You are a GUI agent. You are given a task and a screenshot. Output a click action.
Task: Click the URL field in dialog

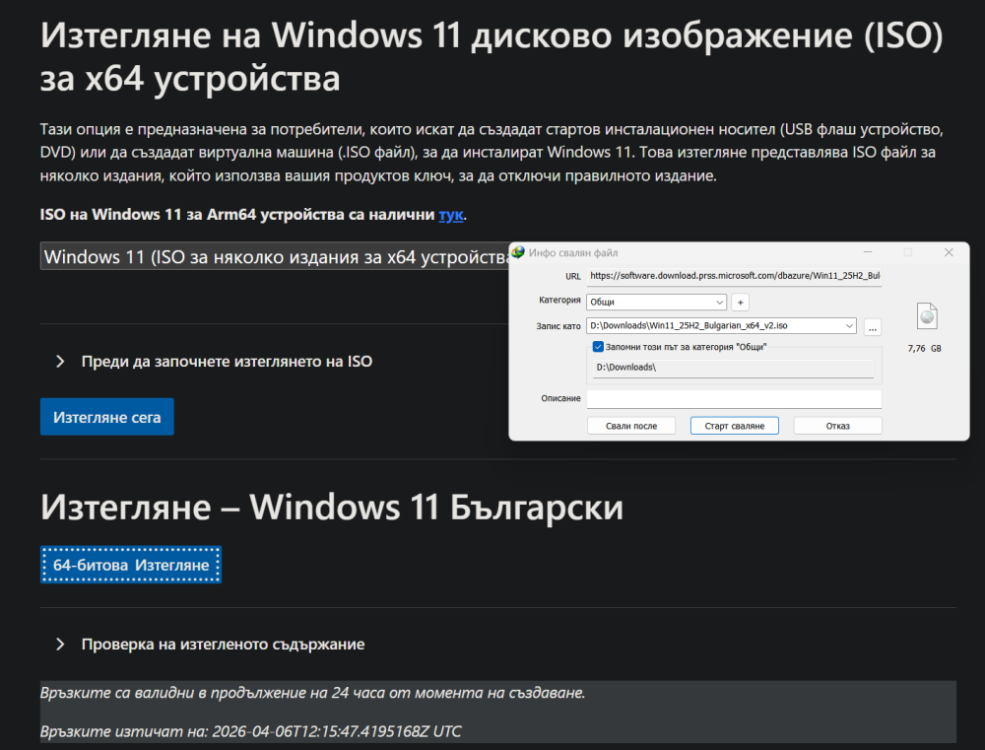tap(734, 276)
